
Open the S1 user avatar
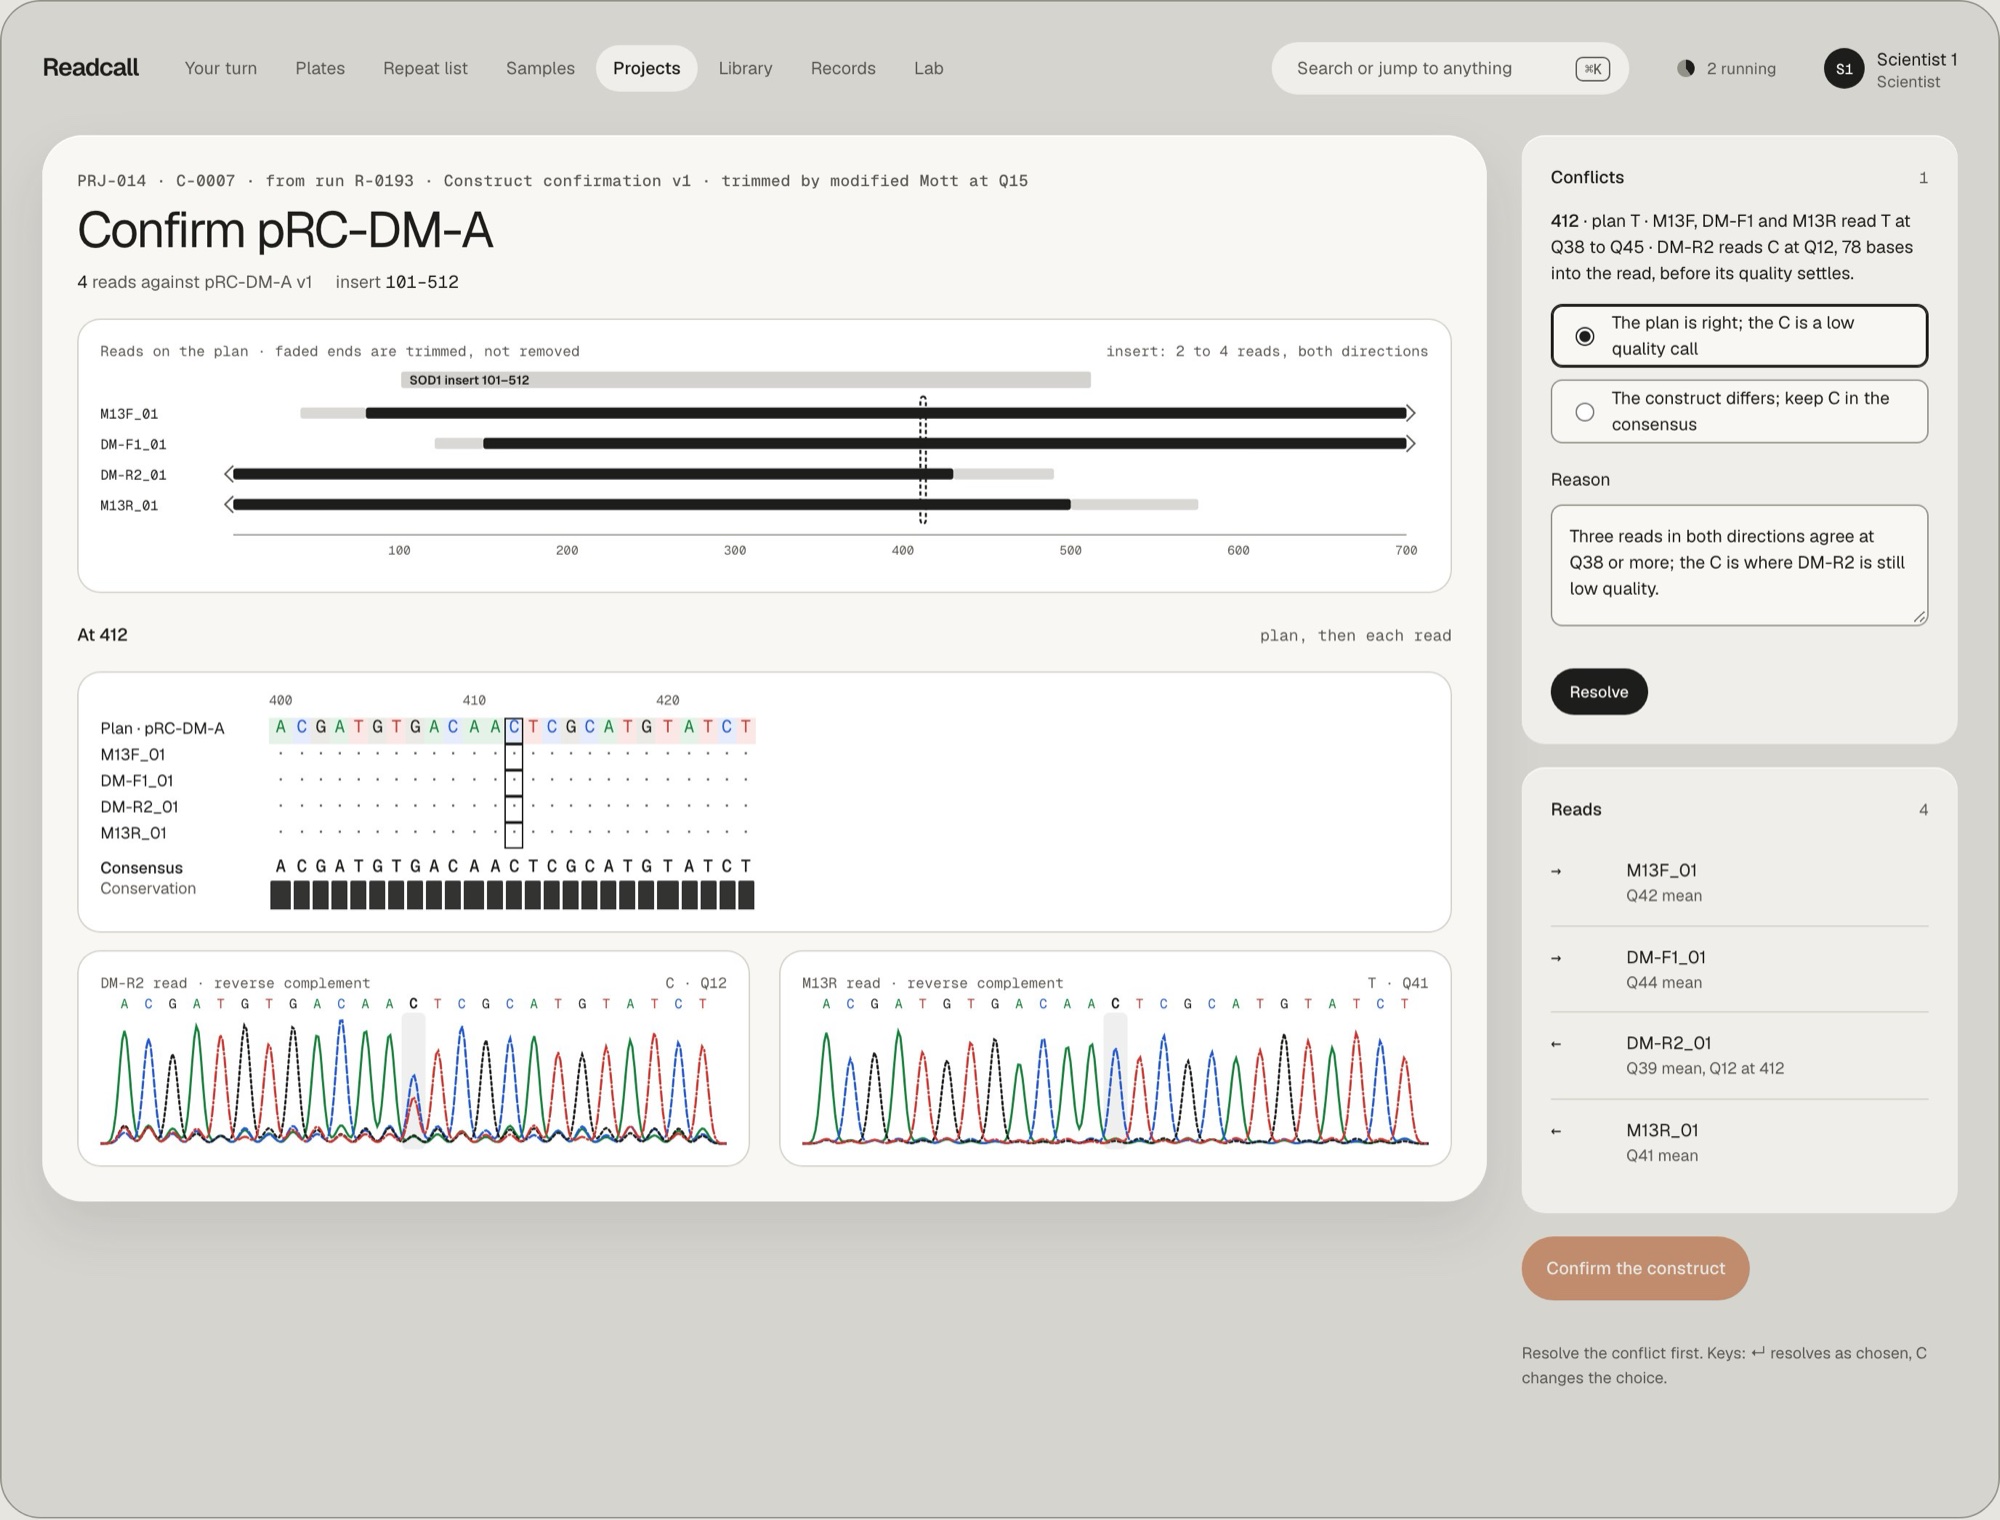[x=1844, y=68]
